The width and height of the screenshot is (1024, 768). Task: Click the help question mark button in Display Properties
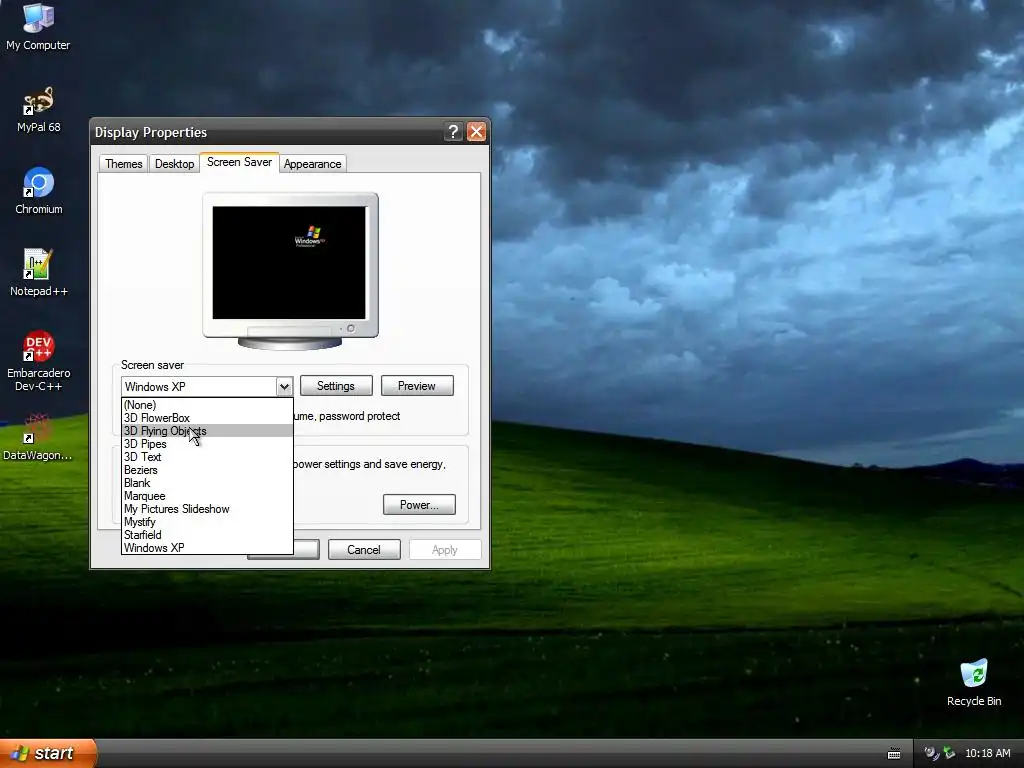pos(453,132)
